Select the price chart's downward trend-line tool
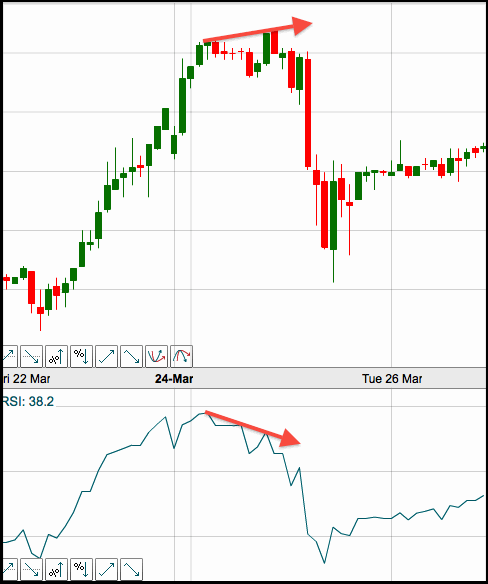The height and width of the screenshot is (584, 488). [131, 356]
